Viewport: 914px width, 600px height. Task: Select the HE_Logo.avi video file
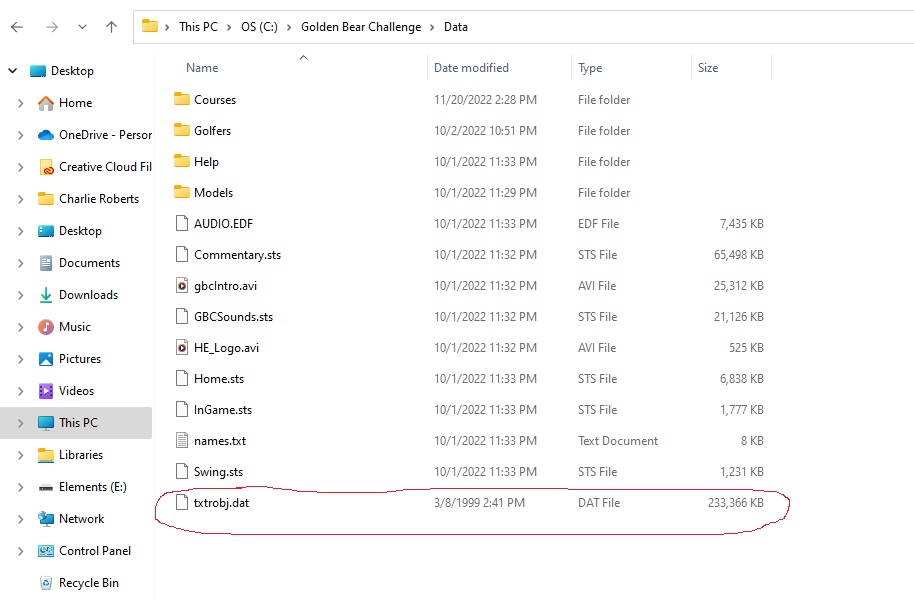click(226, 348)
